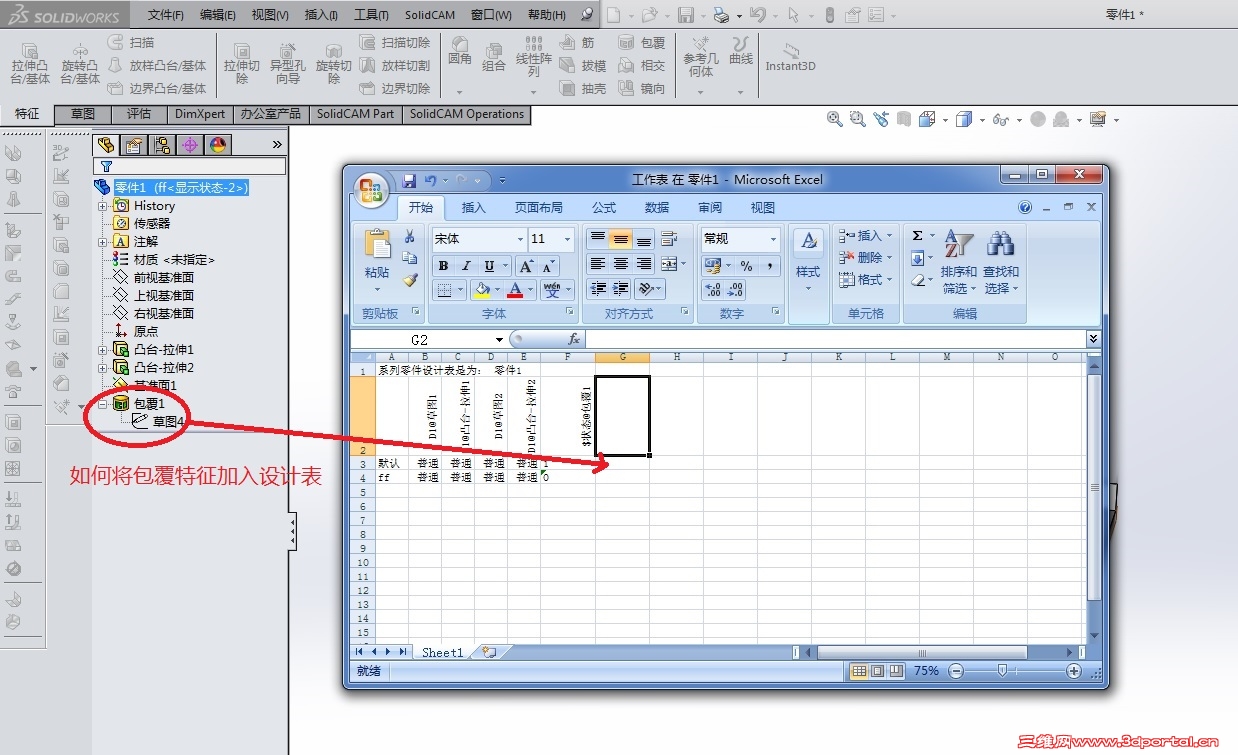Image resolution: width=1238 pixels, height=755 pixels.
Task: Apply the red font color in Excel
Action: (515, 290)
